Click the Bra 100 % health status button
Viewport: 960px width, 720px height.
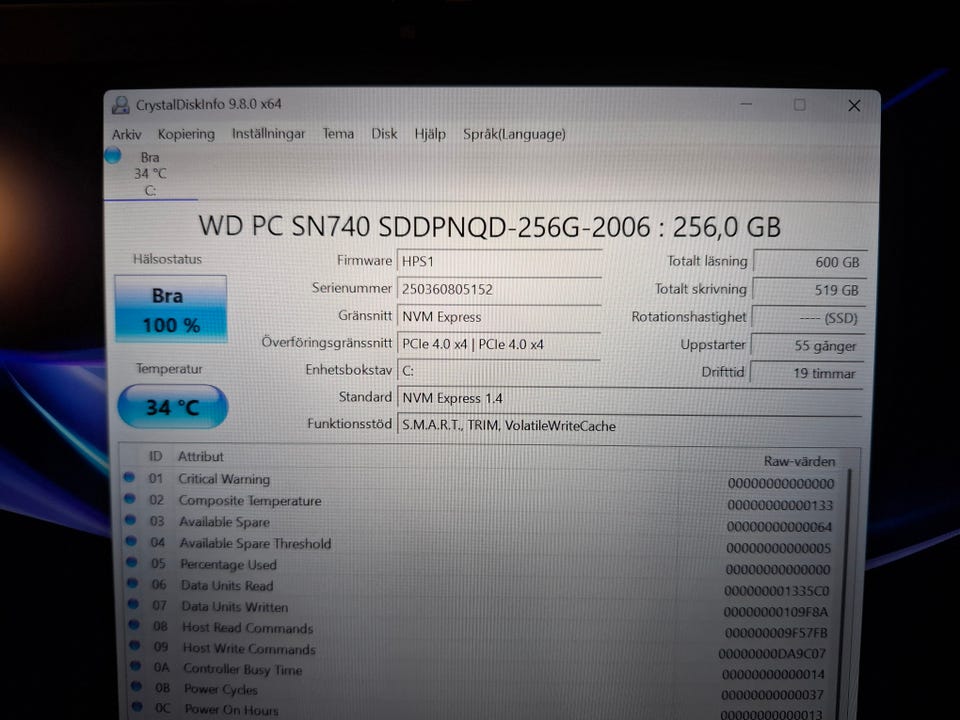171,309
